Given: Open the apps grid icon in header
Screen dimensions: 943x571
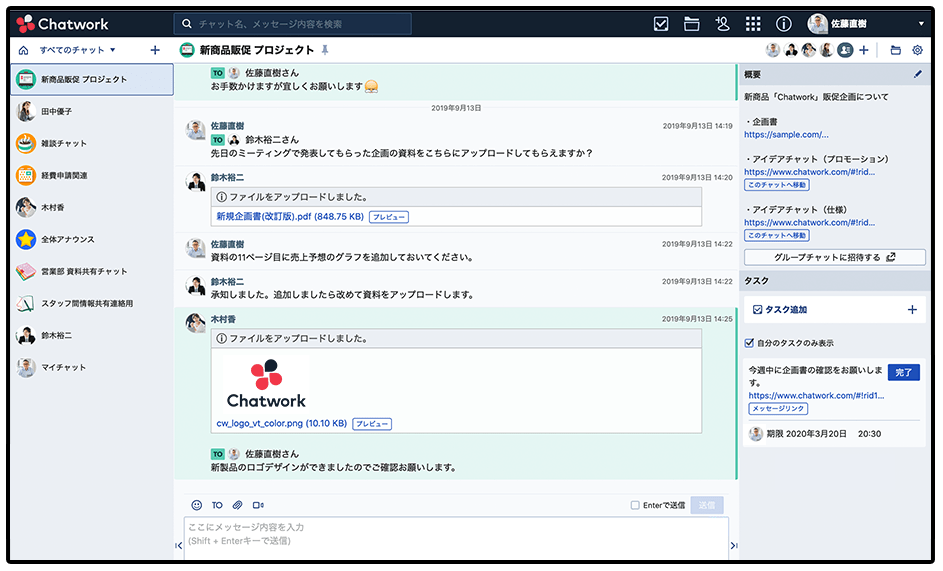Looking at the screenshot, I should coord(753,24).
